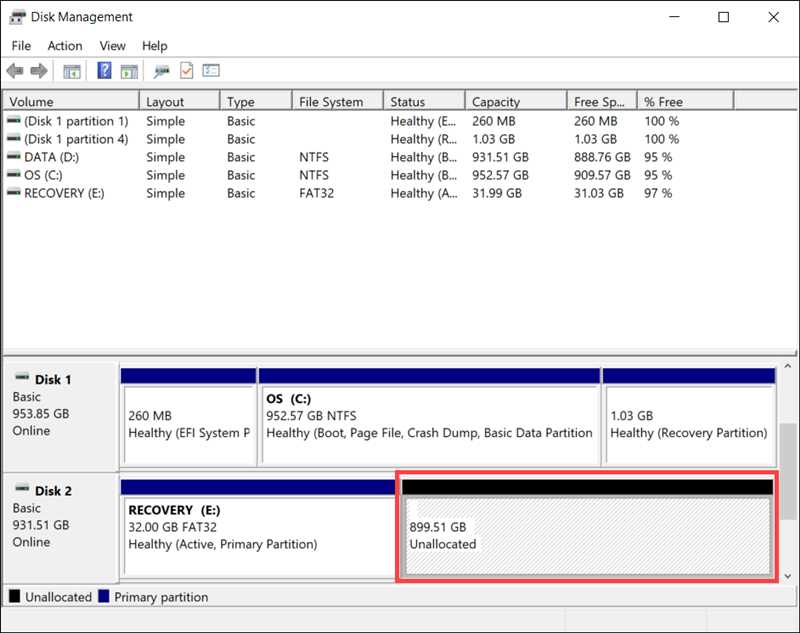Select the 'RECOVERY (E:)' volume name
Image resolution: width=800 pixels, height=633 pixels.
[64, 193]
